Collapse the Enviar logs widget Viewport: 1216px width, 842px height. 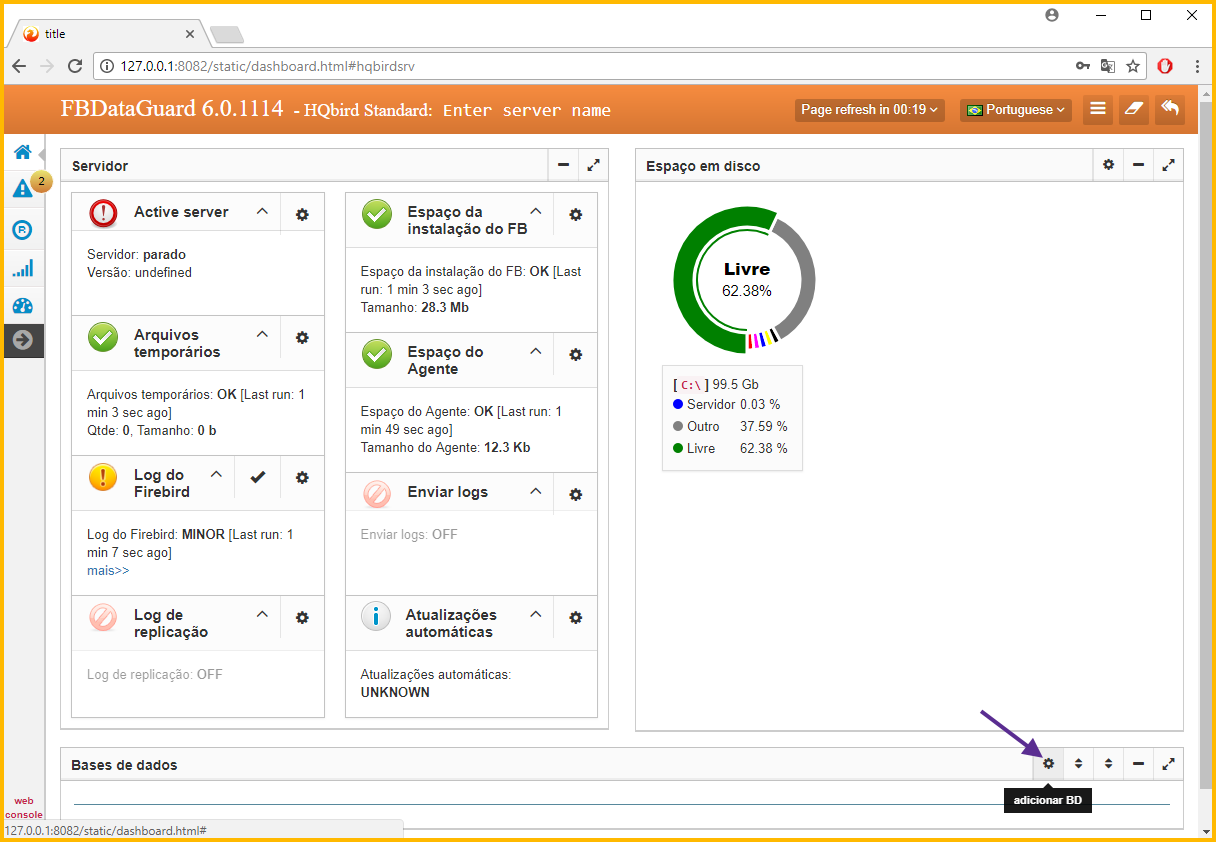point(535,491)
